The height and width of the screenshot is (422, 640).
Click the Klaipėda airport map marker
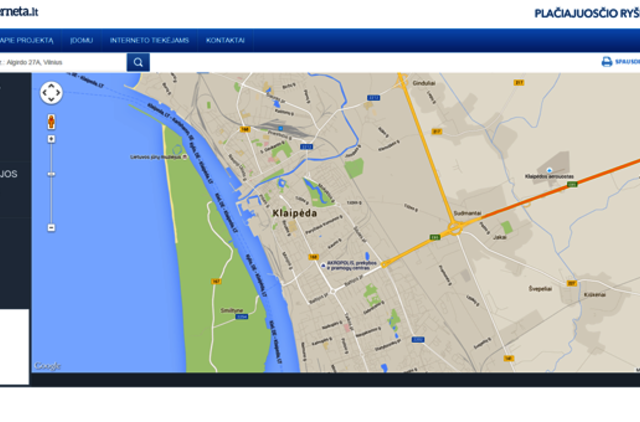[x=548, y=168]
